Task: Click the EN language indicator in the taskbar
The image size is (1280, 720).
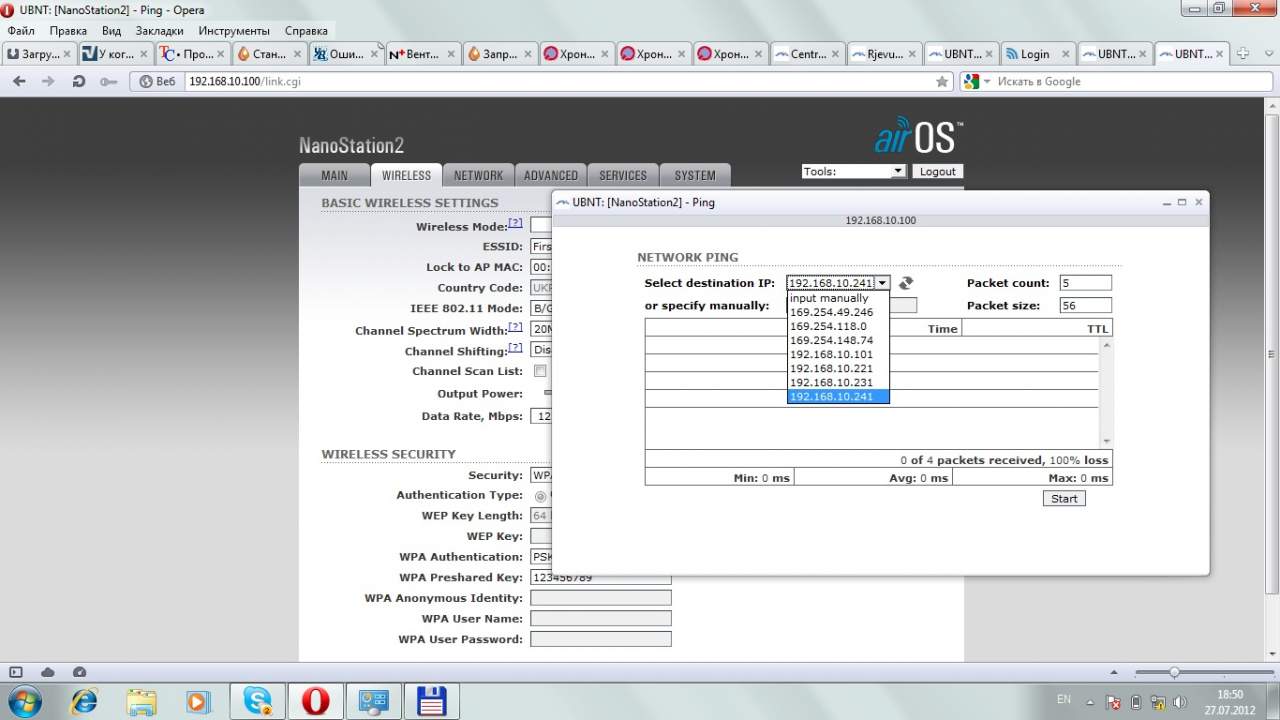Action: [x=1064, y=699]
